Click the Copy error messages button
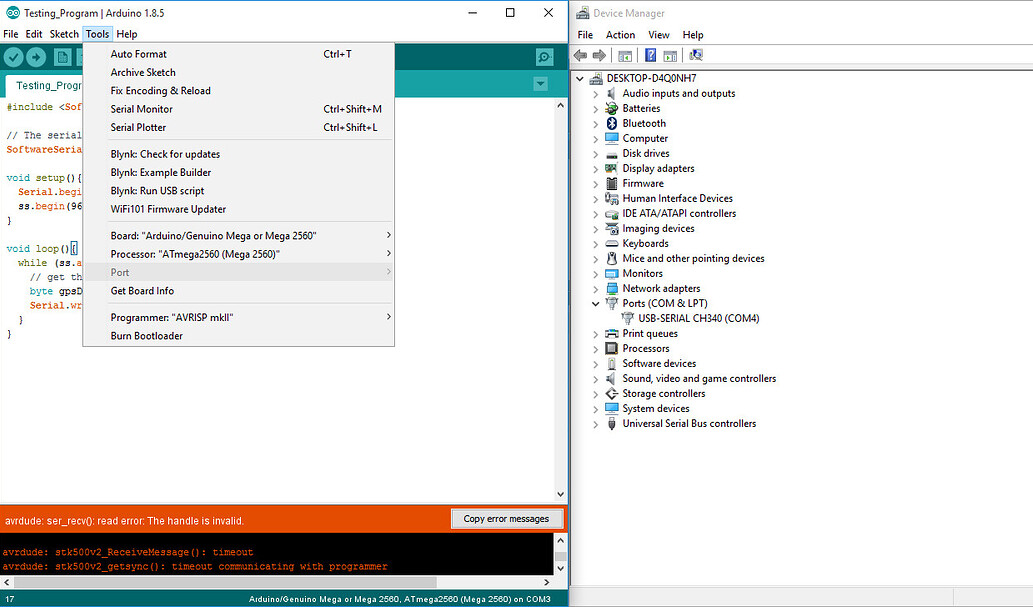Screen dimensions: 1033x607 507,518
